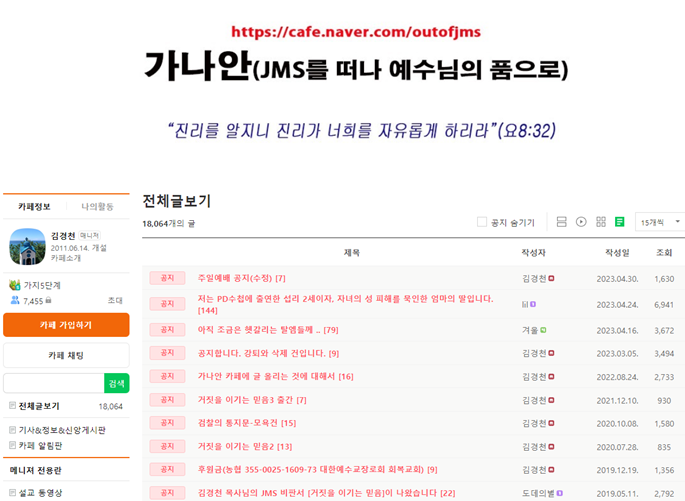Click the cafe rank tree icon
685x501 pixels.
pos(15,285)
